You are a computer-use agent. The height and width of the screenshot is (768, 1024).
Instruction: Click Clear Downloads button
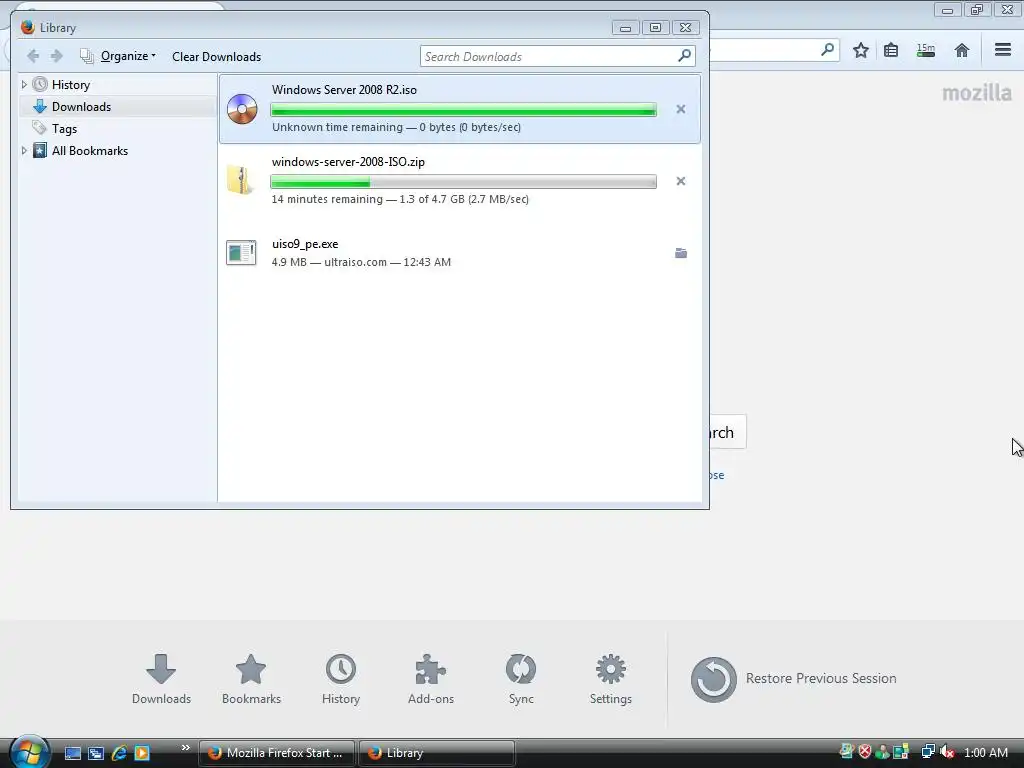(216, 57)
